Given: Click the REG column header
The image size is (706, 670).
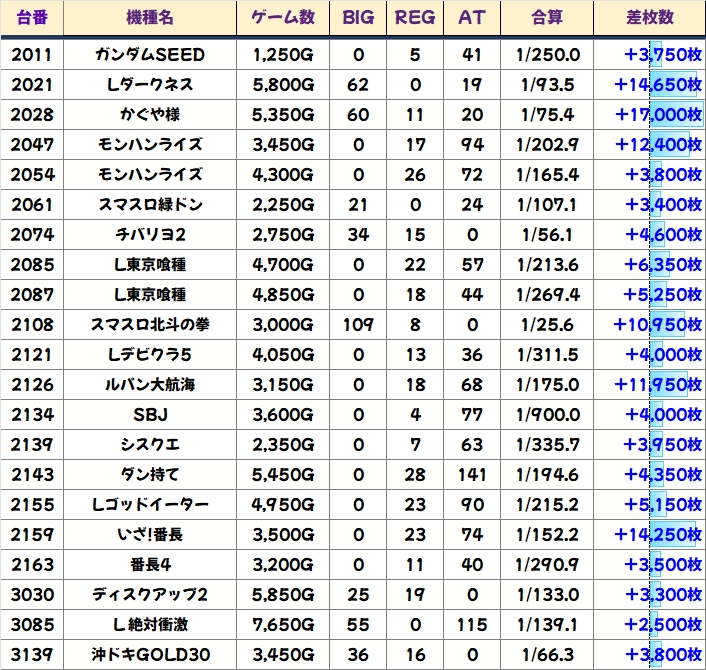Looking at the screenshot, I should click(x=415, y=18).
